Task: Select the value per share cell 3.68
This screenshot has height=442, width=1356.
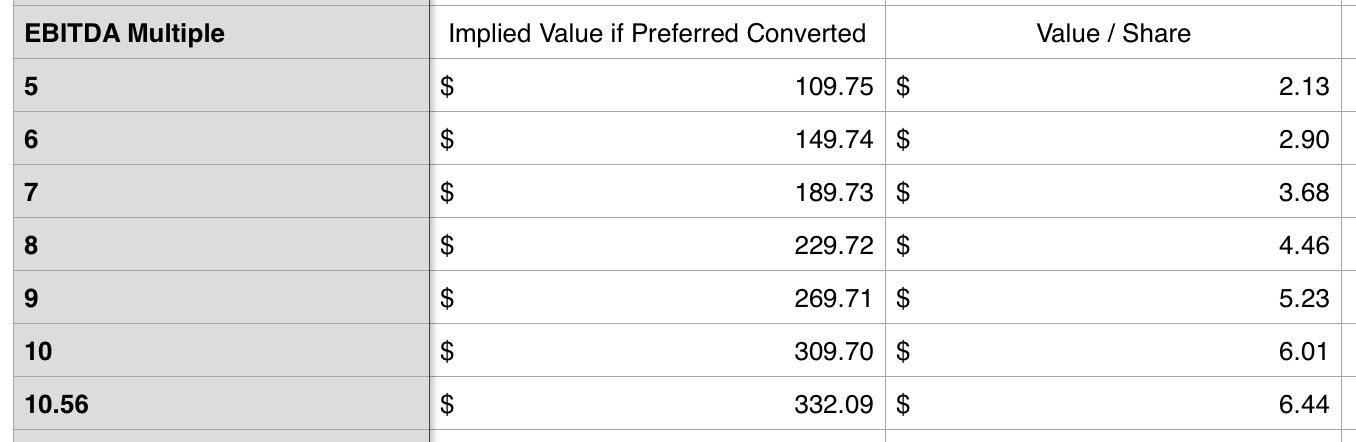Action: pyautogui.click(x=1113, y=191)
